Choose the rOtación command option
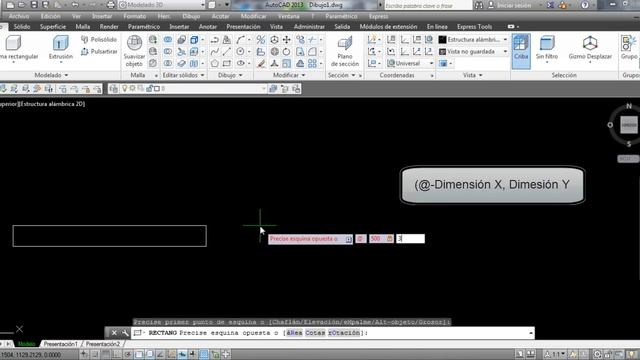The width and height of the screenshot is (640, 360). (344, 333)
